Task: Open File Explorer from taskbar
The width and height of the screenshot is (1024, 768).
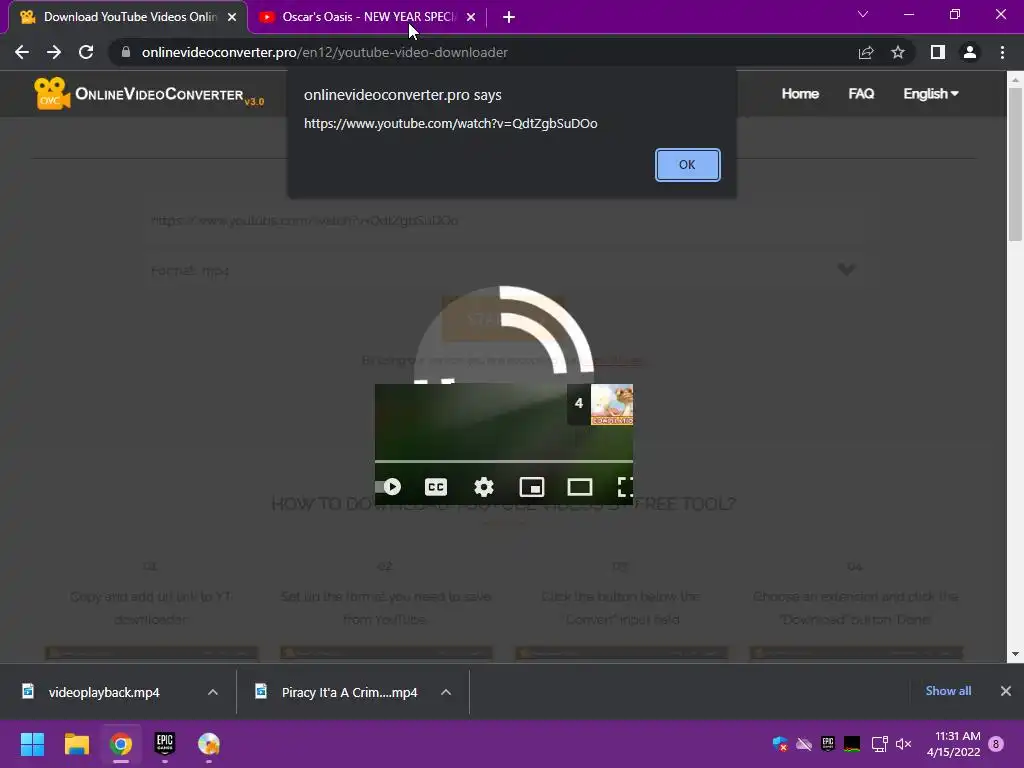Action: (x=76, y=744)
